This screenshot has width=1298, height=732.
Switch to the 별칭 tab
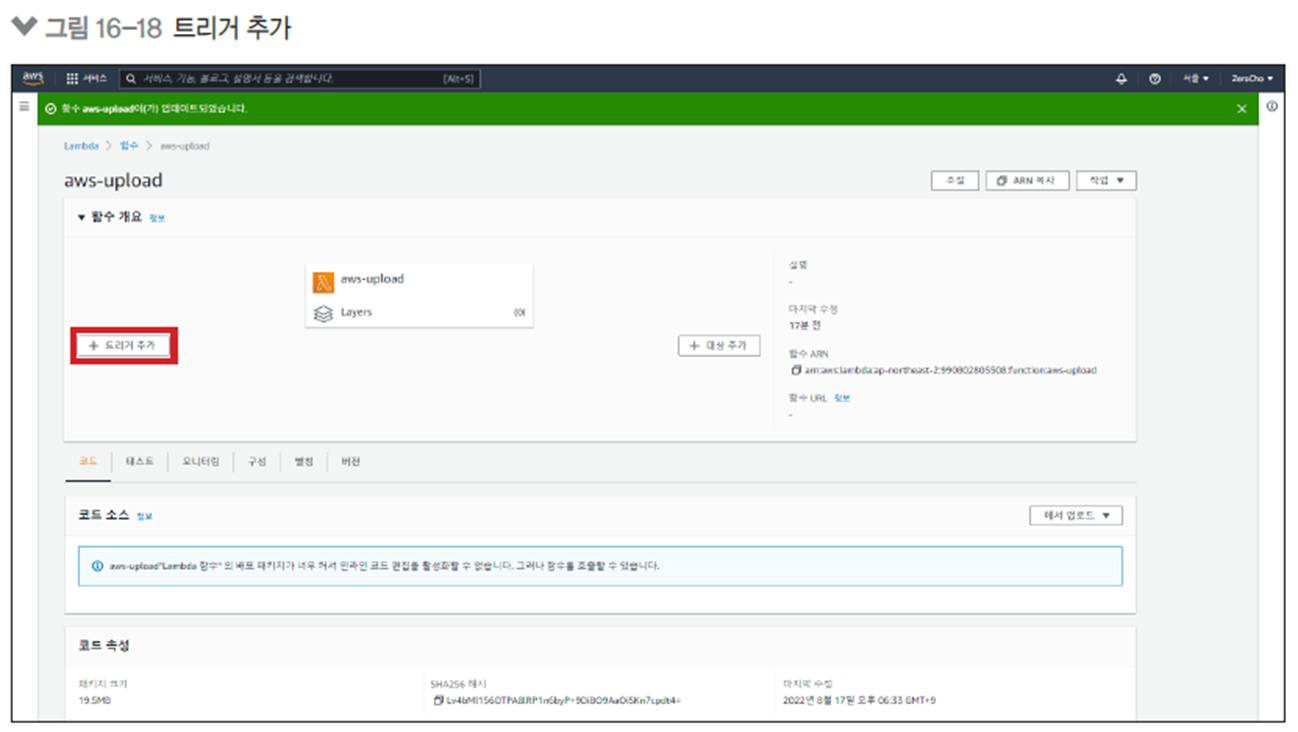pyautogui.click(x=304, y=462)
